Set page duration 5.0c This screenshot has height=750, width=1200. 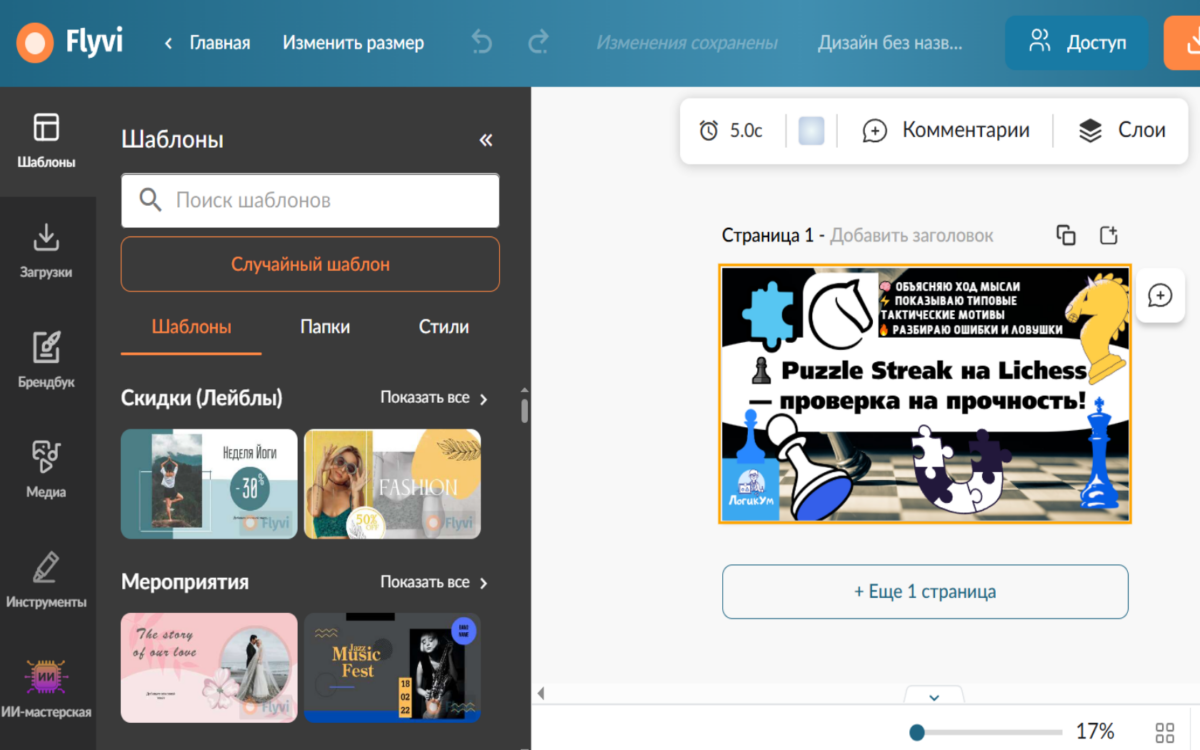[731, 130]
